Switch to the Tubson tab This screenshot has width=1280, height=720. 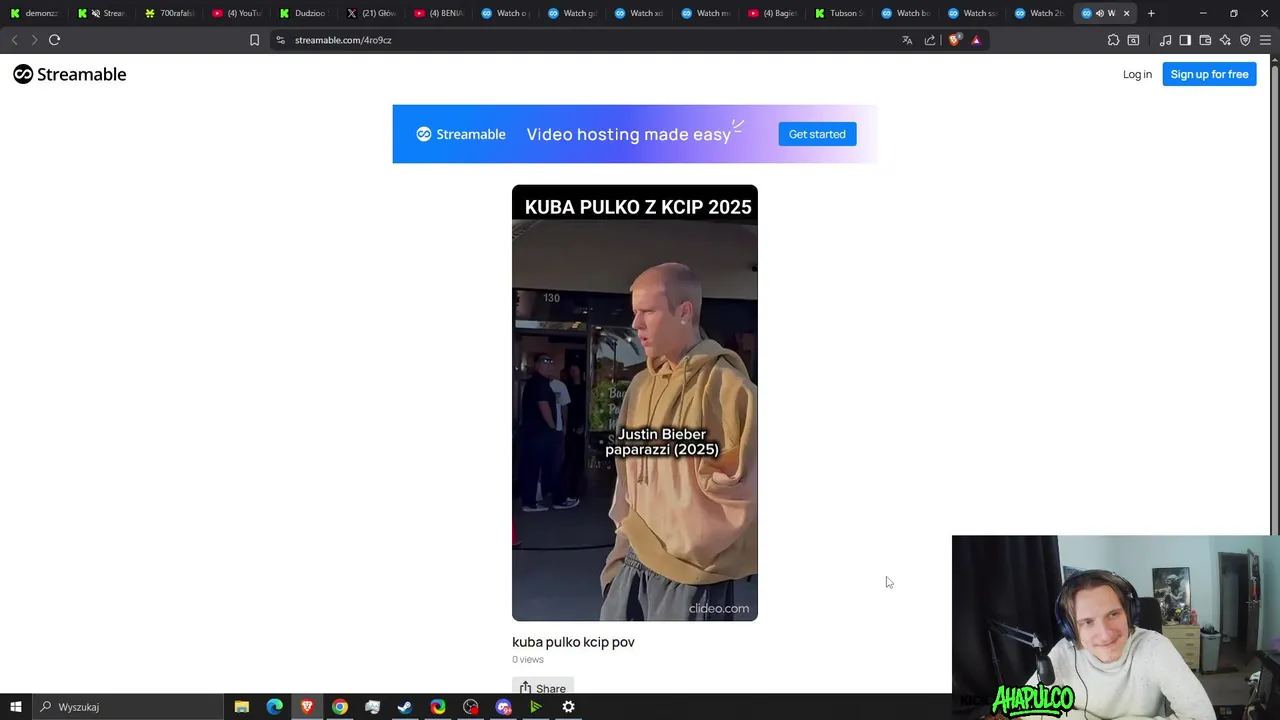point(839,13)
